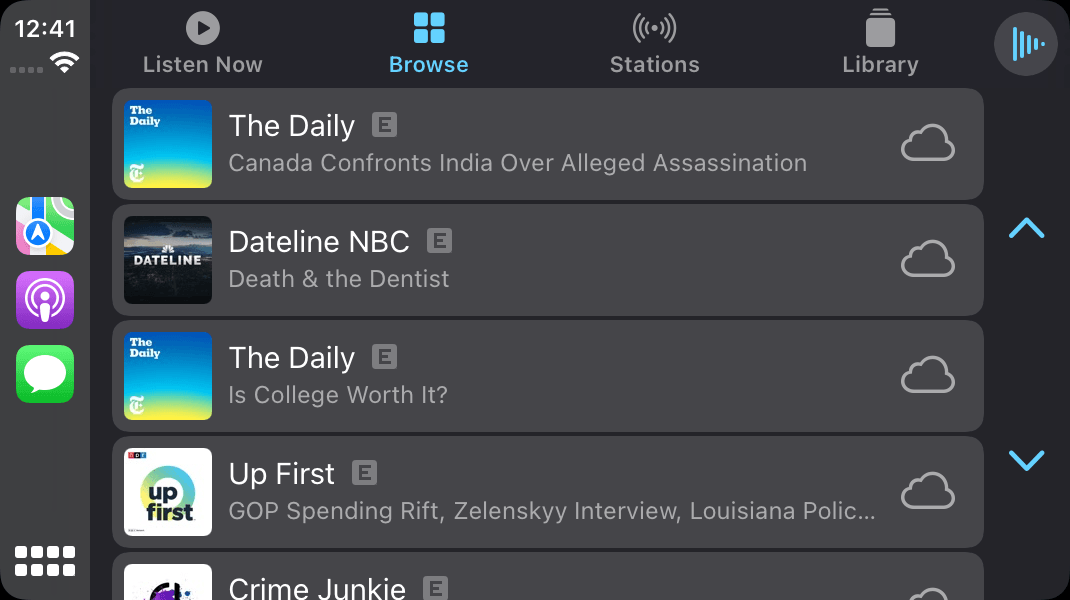Image resolution: width=1070 pixels, height=600 pixels.
Task: Tap cloud icon for Canada Confronts India episode
Action: pyautogui.click(x=928, y=144)
